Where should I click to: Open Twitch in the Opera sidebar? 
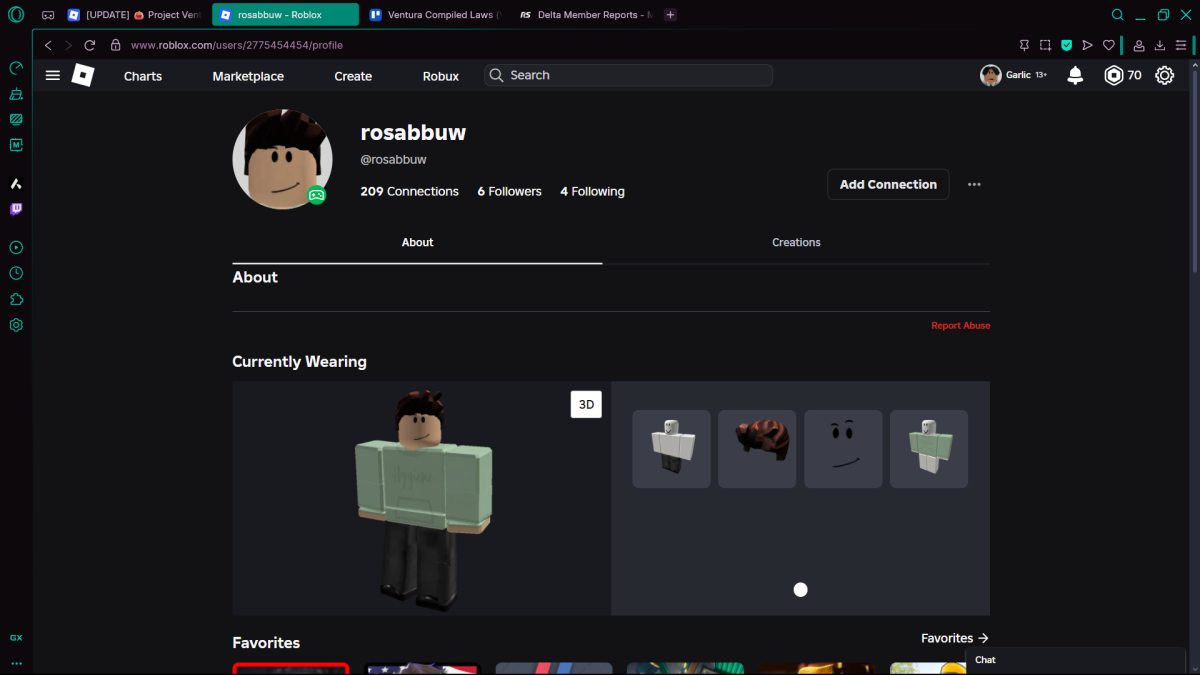[16, 210]
